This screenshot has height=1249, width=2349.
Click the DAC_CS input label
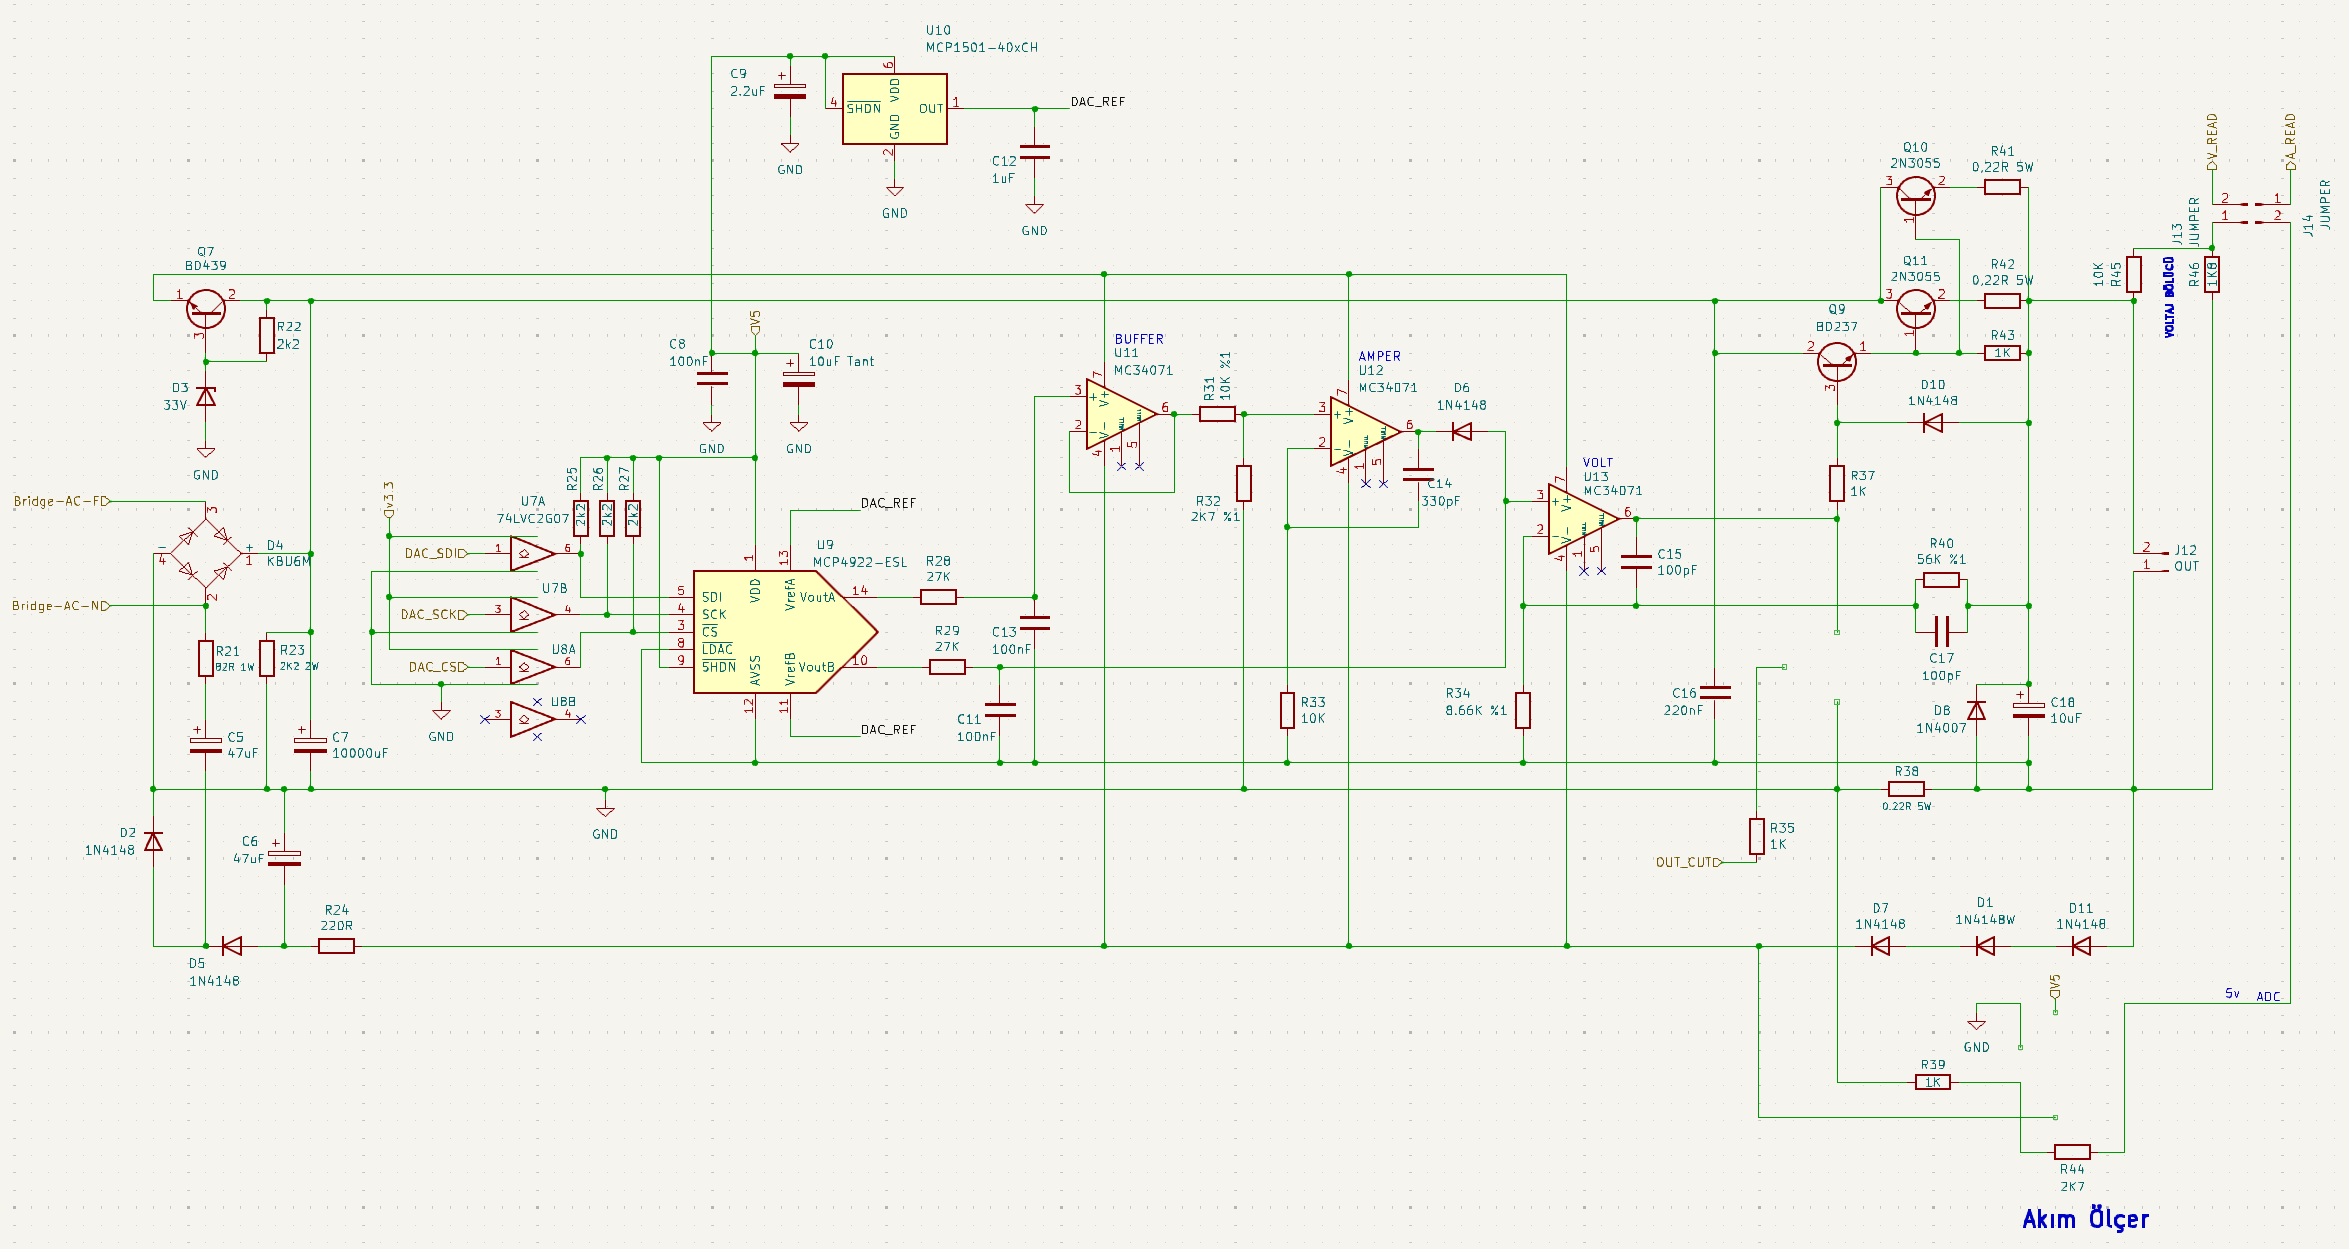pyautogui.click(x=439, y=667)
